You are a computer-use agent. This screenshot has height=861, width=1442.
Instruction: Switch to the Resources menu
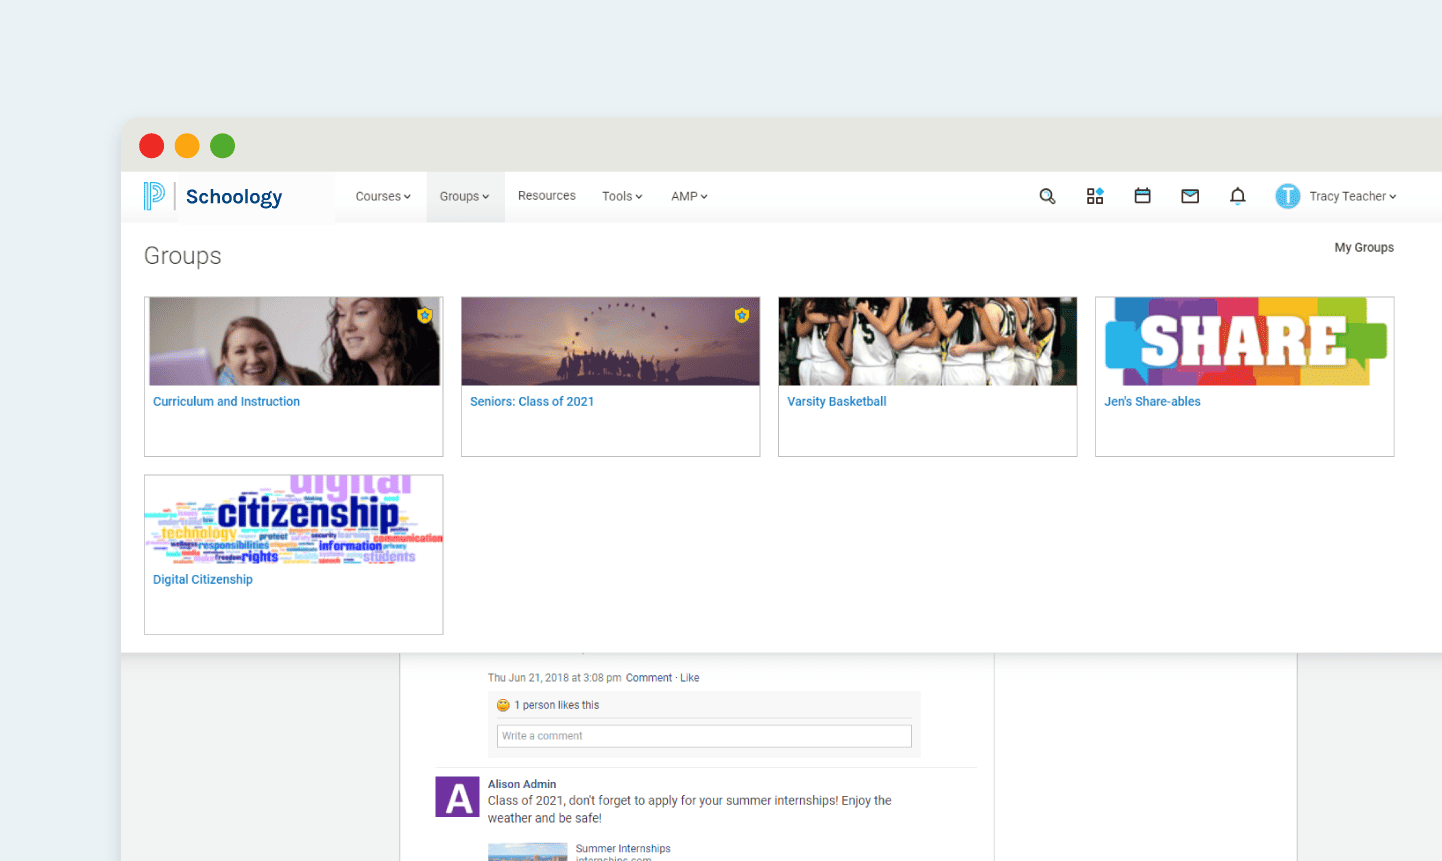click(x=546, y=196)
